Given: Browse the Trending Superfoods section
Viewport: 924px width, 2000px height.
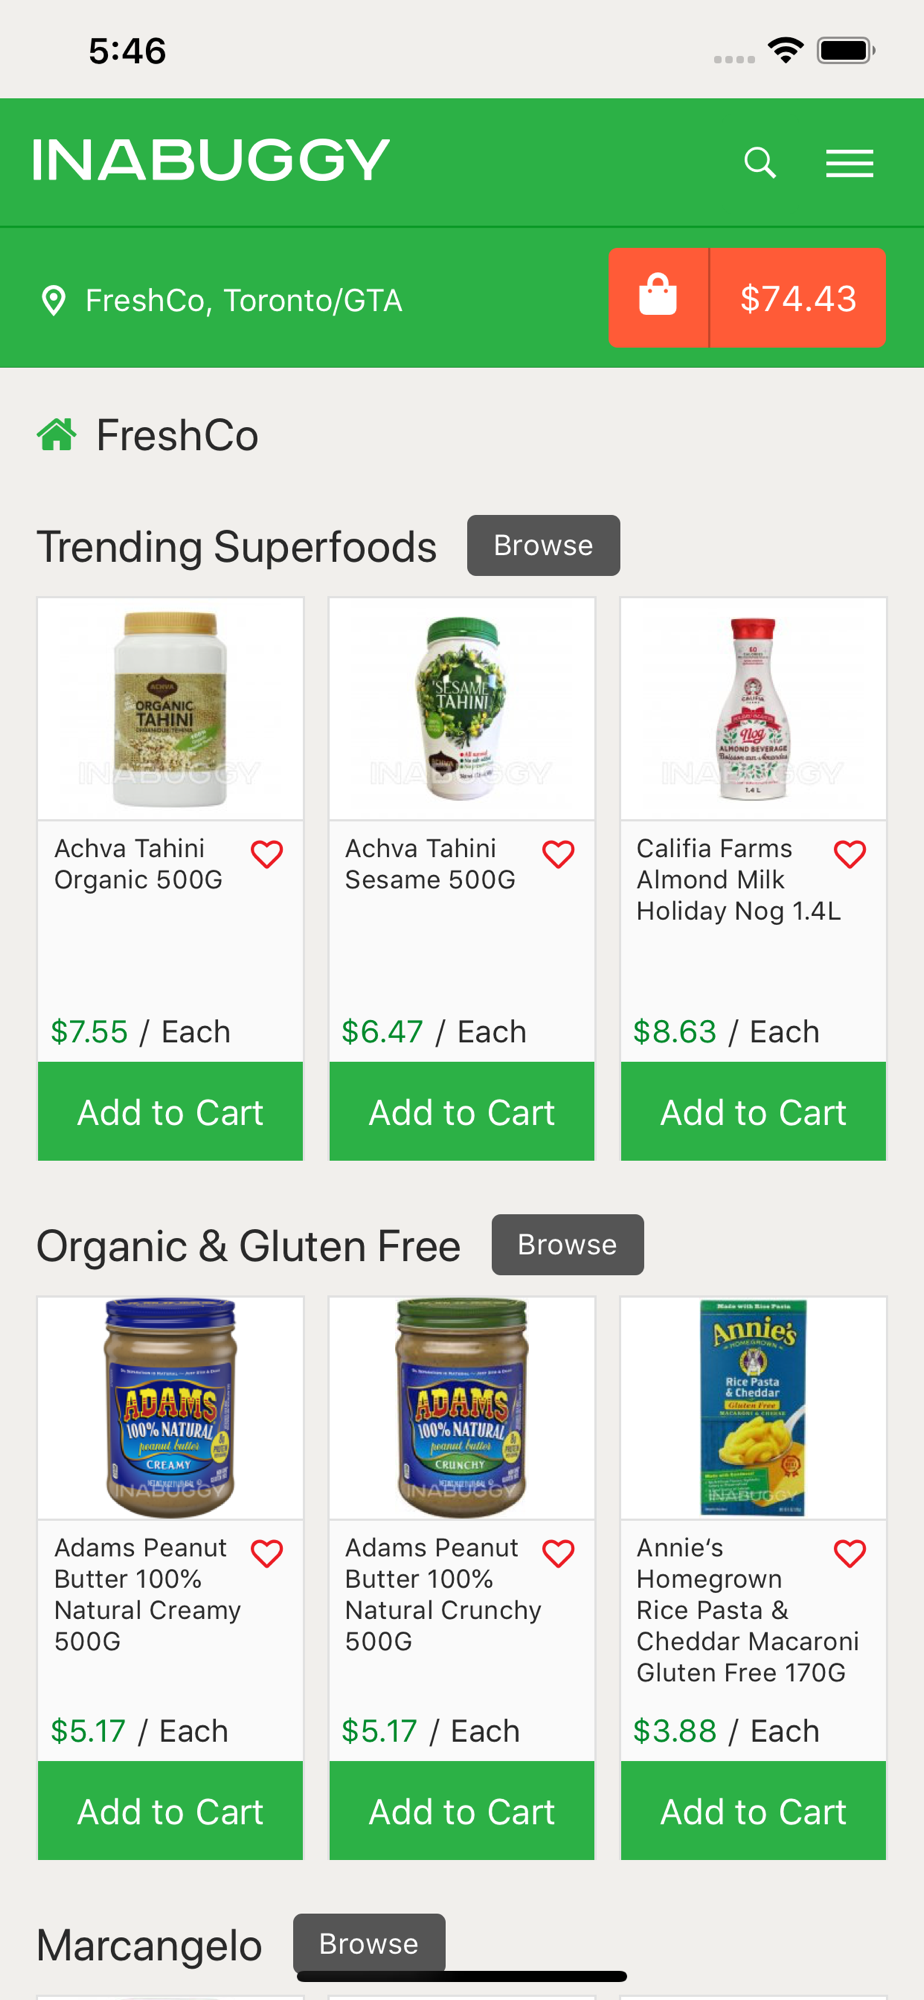Looking at the screenshot, I should (x=543, y=545).
